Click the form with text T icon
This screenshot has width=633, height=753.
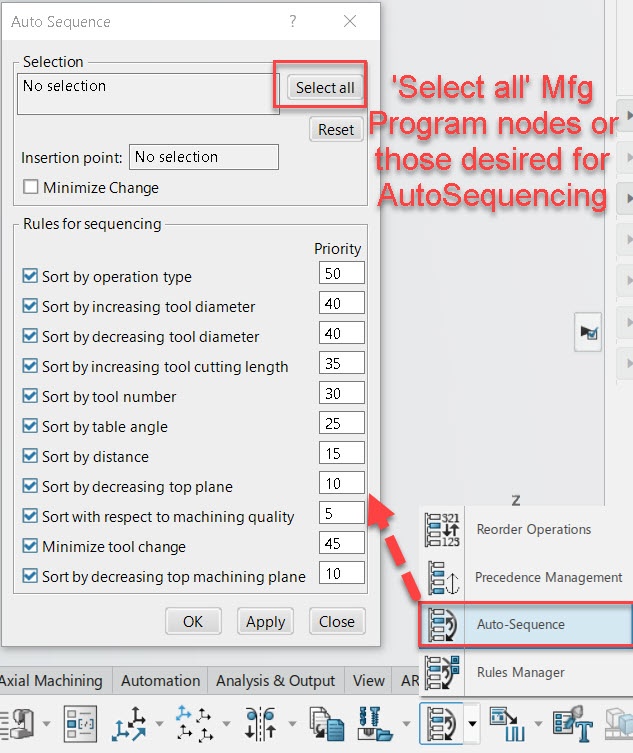pos(572,723)
